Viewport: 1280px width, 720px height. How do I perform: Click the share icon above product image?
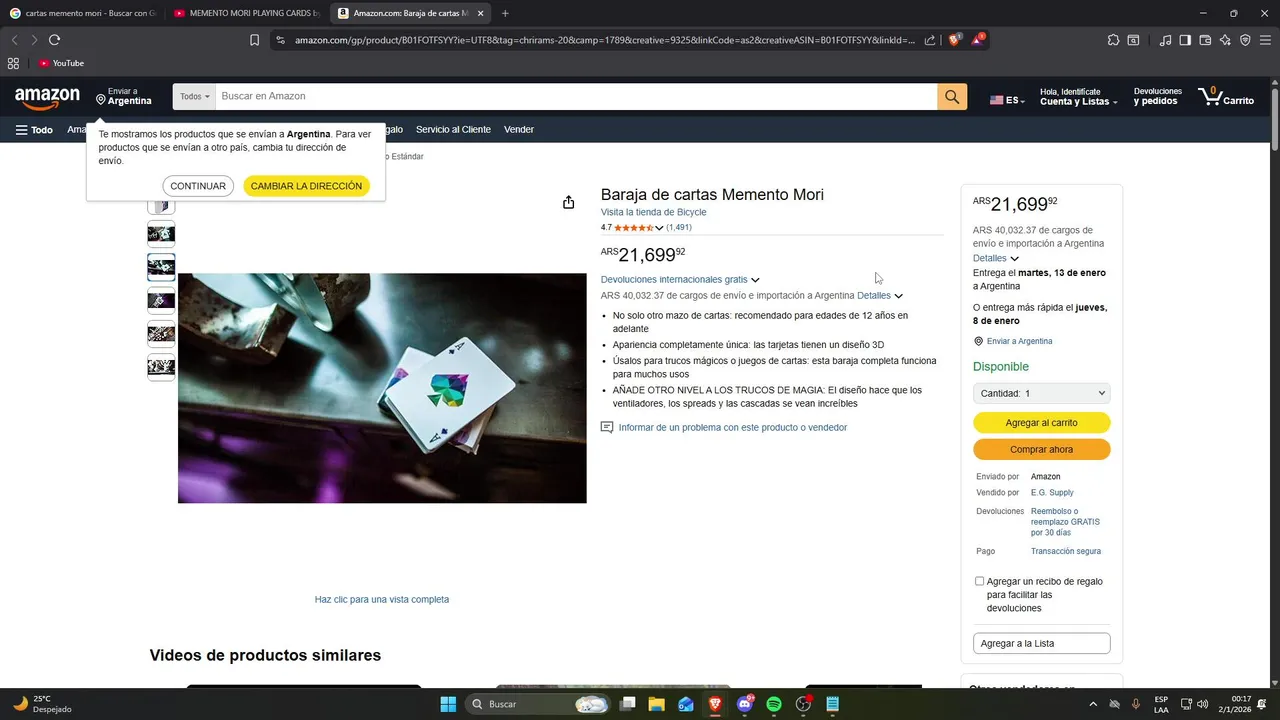click(x=568, y=202)
